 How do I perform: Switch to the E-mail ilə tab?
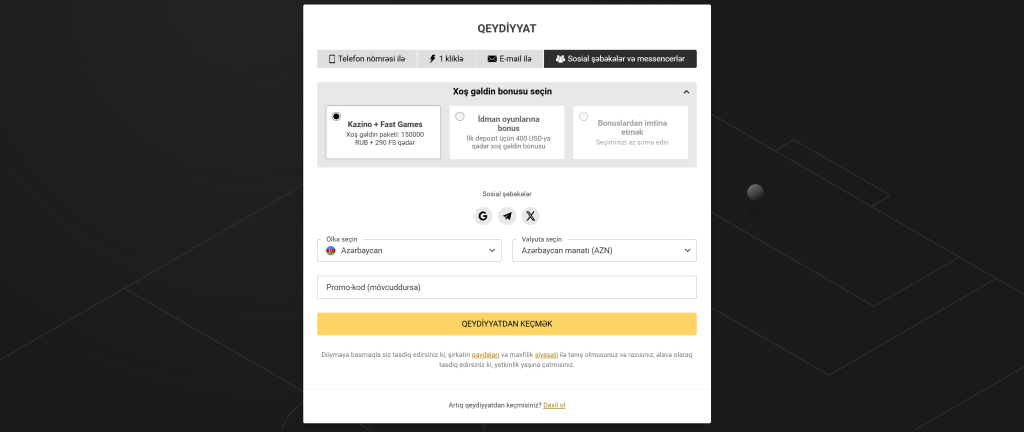[509, 59]
